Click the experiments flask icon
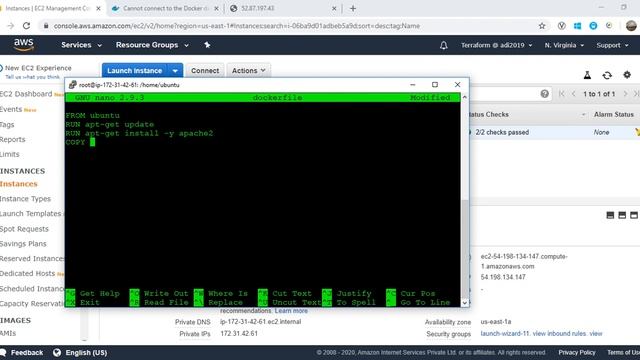The height and width of the screenshot is (360, 640). [587, 75]
